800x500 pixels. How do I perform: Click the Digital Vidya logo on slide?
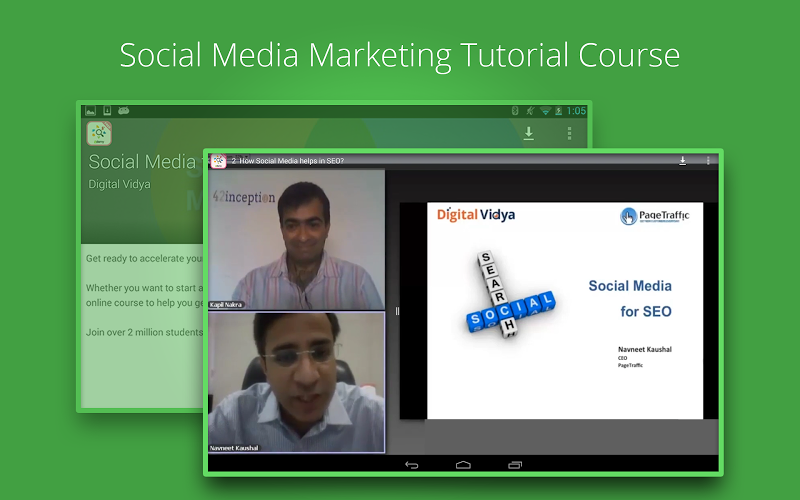(476, 215)
